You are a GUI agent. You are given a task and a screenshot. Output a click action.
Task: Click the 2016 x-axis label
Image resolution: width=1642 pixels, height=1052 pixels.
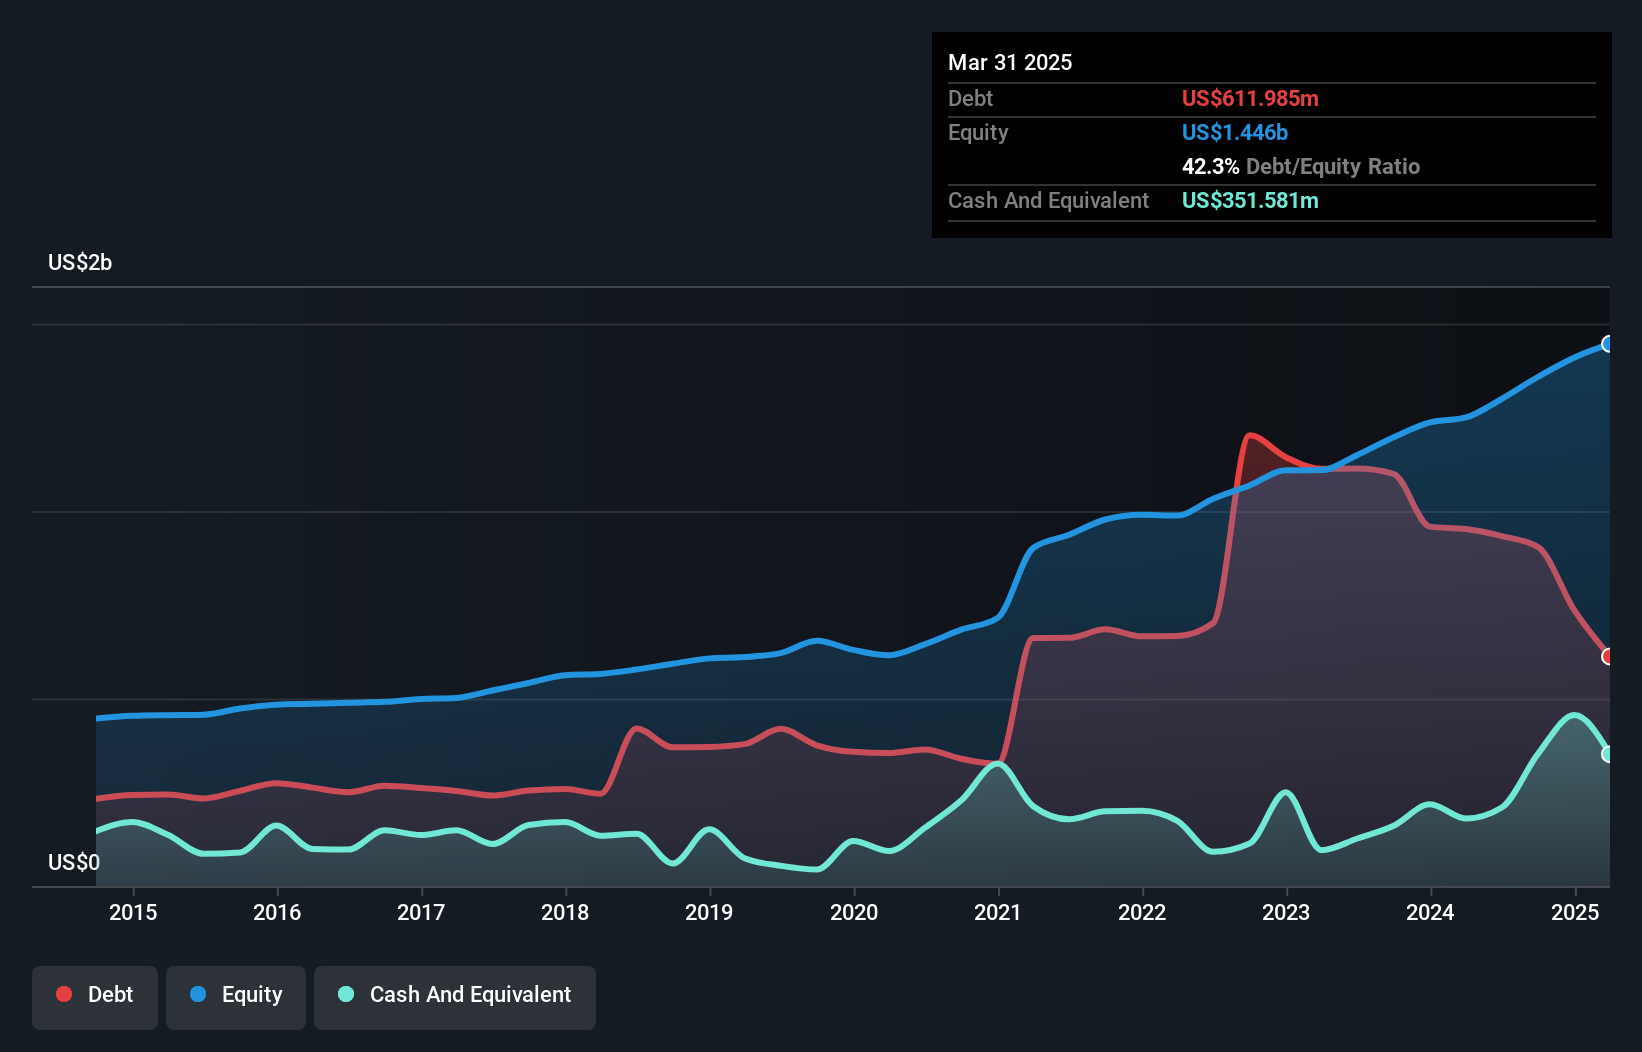click(277, 912)
